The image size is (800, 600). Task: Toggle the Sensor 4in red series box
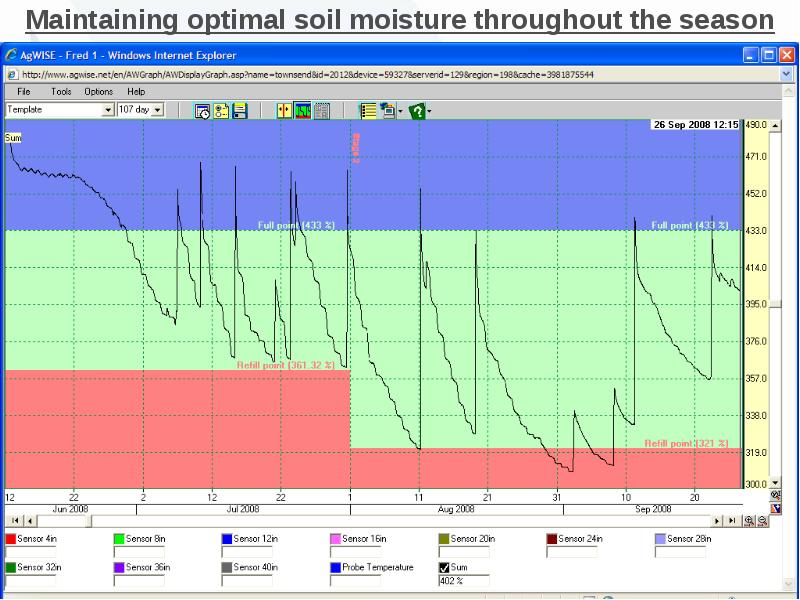tap(11, 539)
